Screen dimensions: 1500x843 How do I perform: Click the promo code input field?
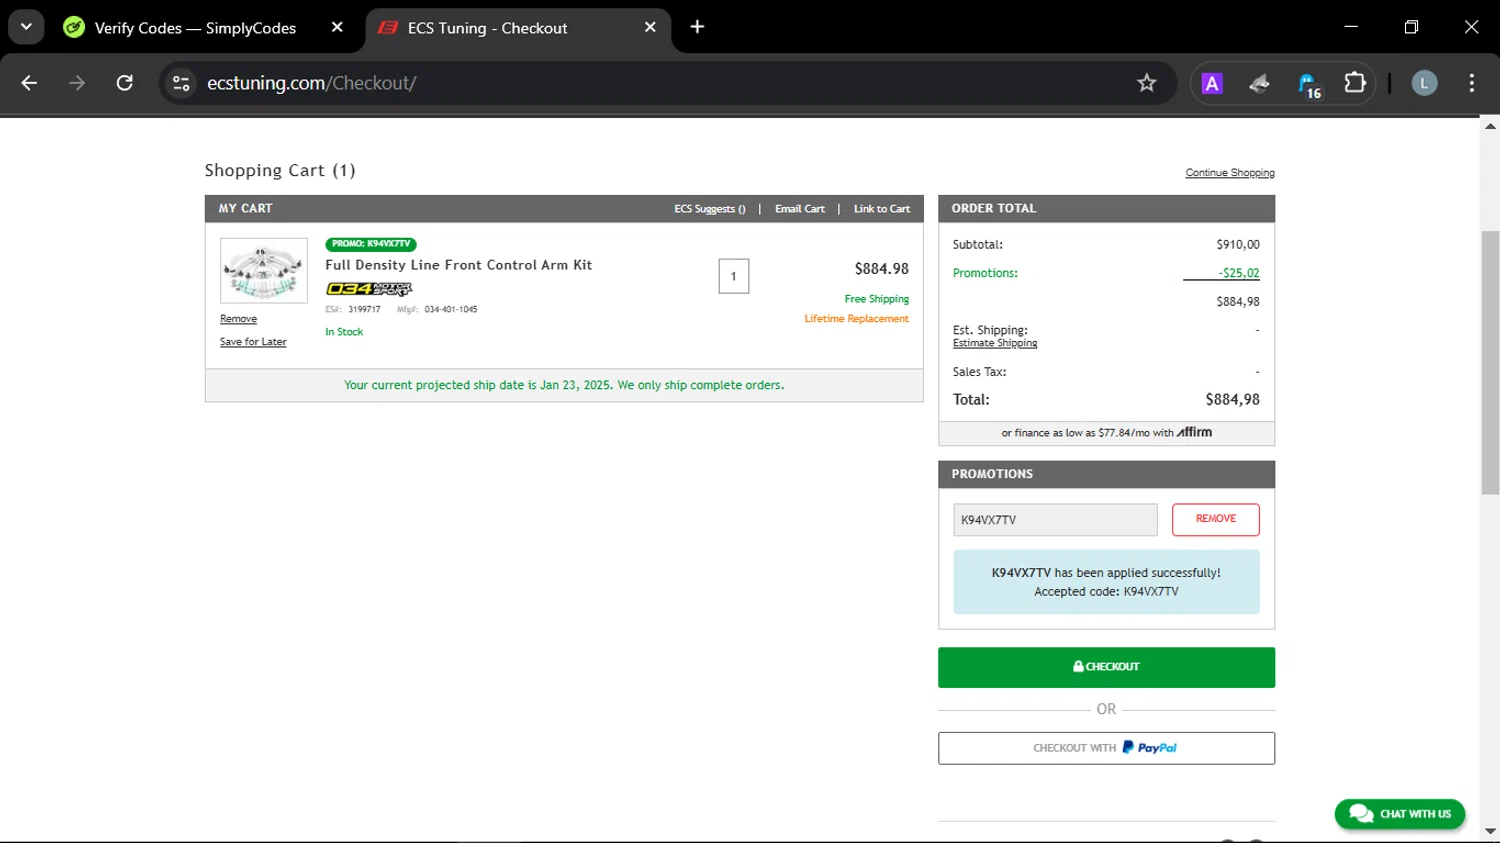coord(1054,520)
